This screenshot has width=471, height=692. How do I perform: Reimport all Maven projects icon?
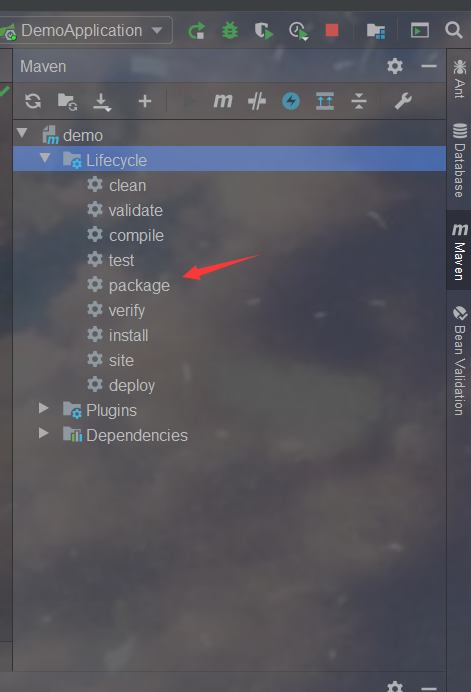pos(33,101)
